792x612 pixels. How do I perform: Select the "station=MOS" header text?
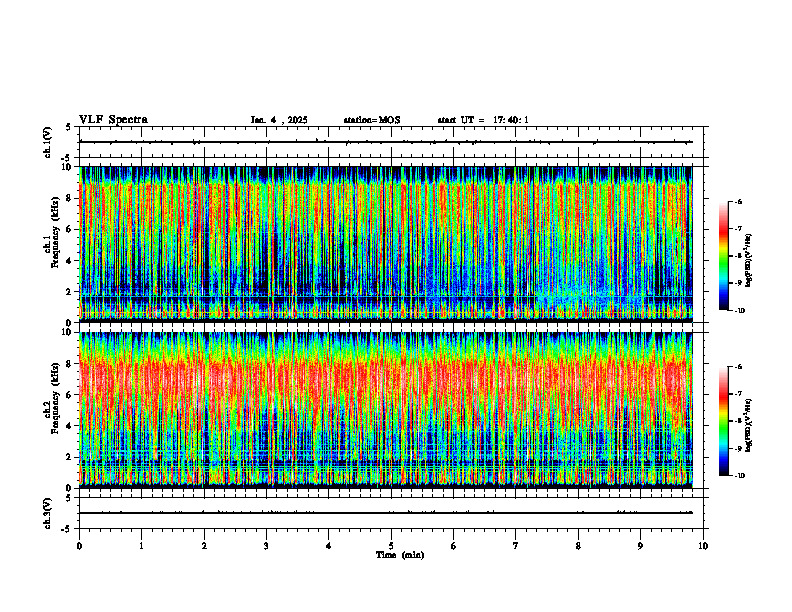(372, 120)
